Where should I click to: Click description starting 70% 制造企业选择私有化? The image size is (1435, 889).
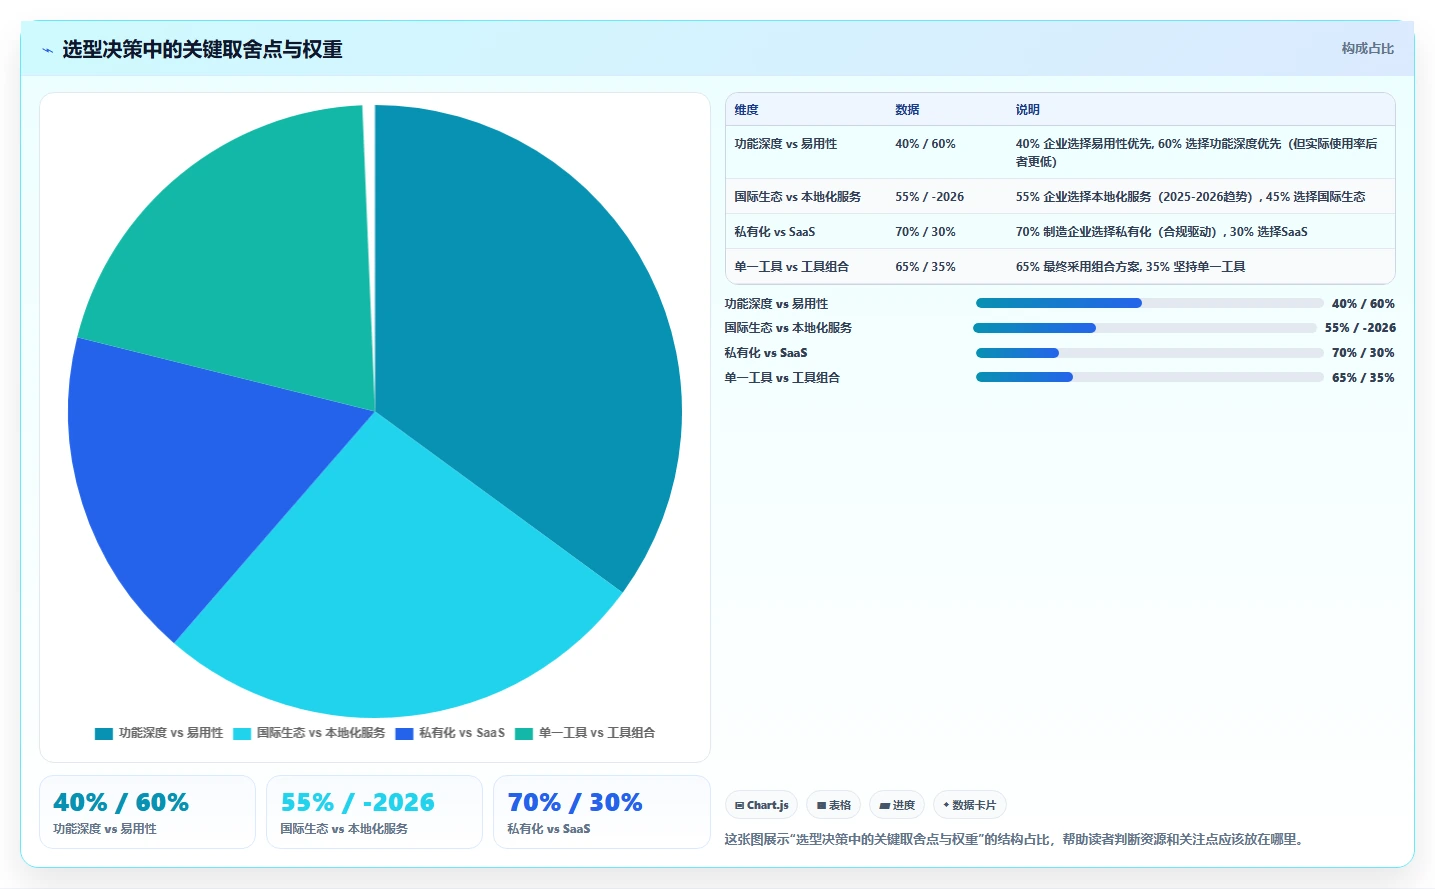click(1161, 232)
